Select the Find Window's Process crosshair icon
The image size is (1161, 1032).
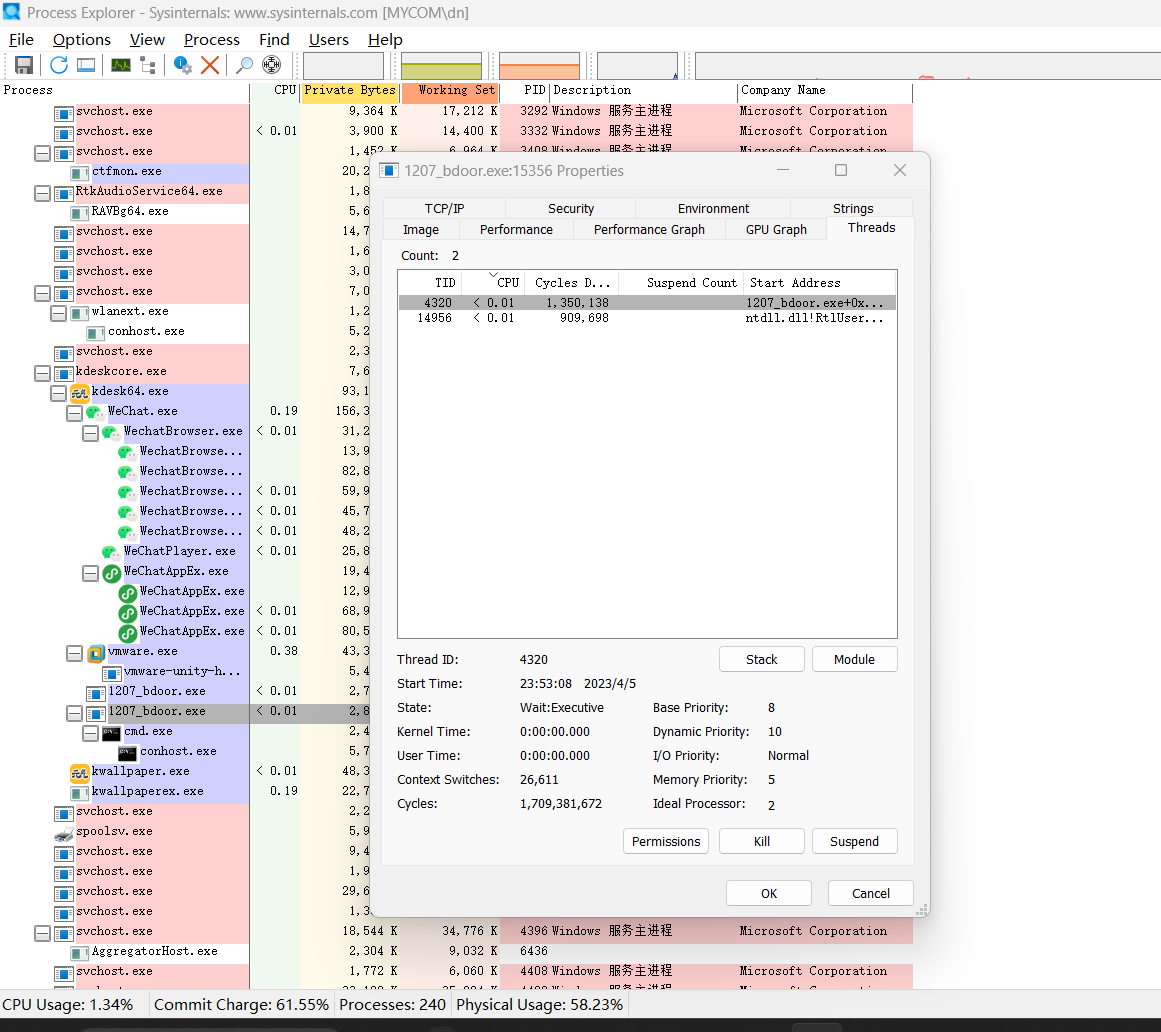coord(271,65)
